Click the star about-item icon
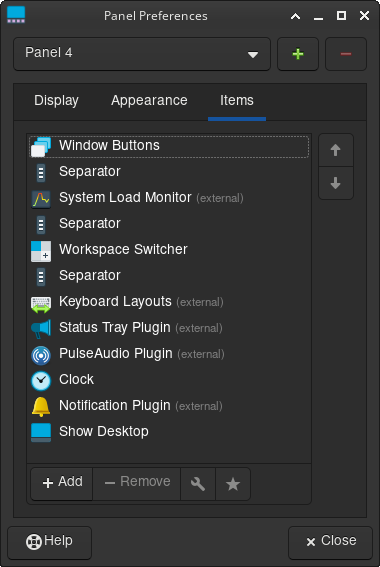380x567 pixels. pyautogui.click(x=233, y=484)
